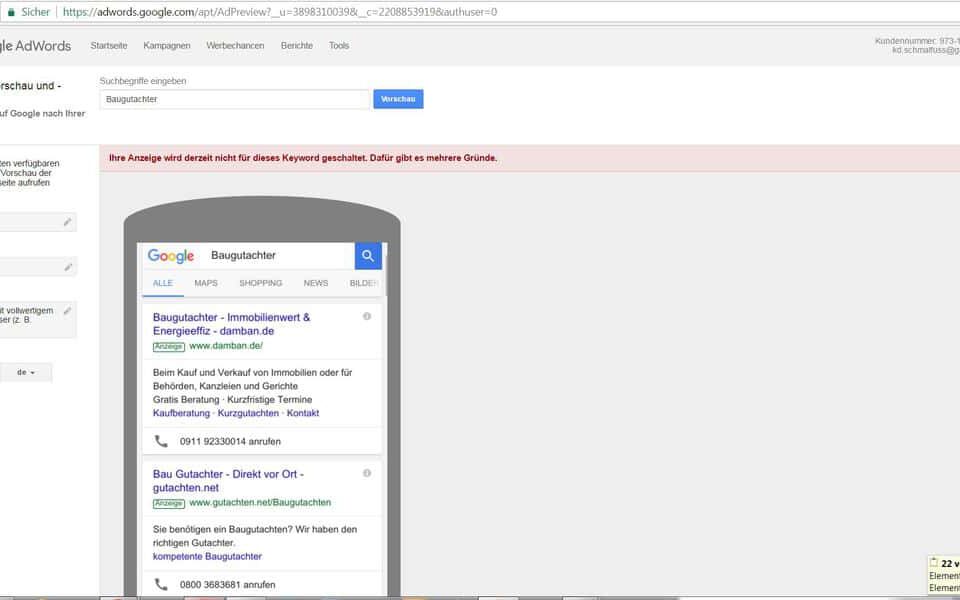Click phone icon next to 0800 3683681
The height and width of the screenshot is (600, 960).
161,585
